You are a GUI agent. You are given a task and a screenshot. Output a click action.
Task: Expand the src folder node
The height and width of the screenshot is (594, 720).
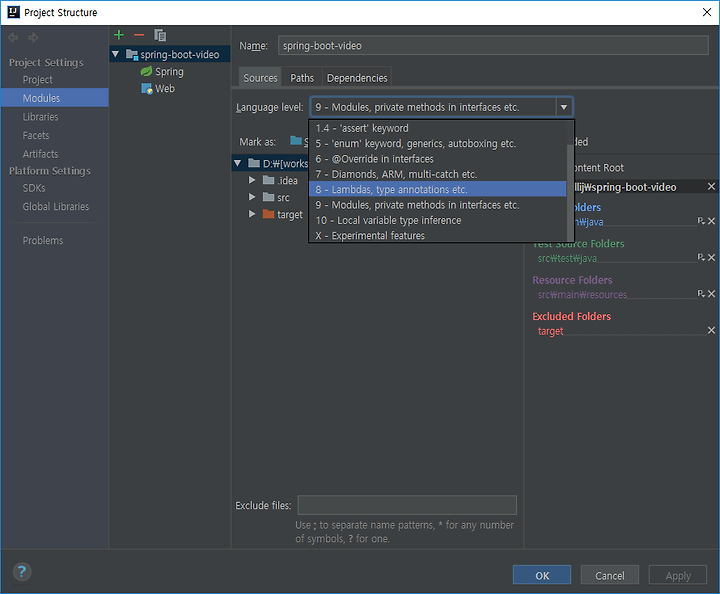coord(252,197)
